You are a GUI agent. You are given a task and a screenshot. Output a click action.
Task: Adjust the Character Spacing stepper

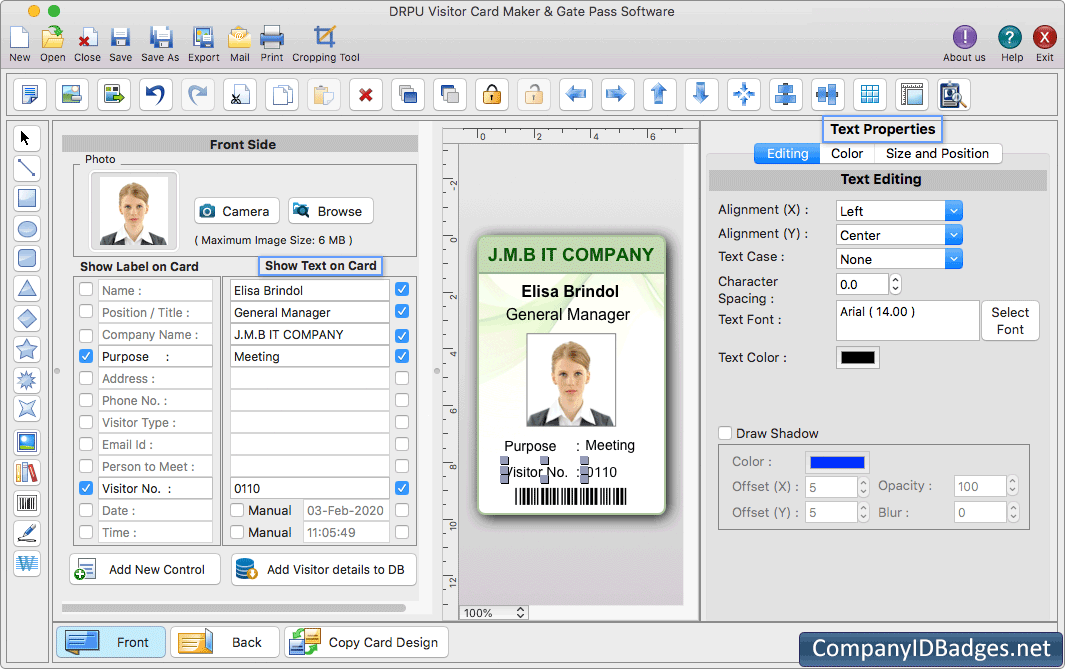[895, 284]
